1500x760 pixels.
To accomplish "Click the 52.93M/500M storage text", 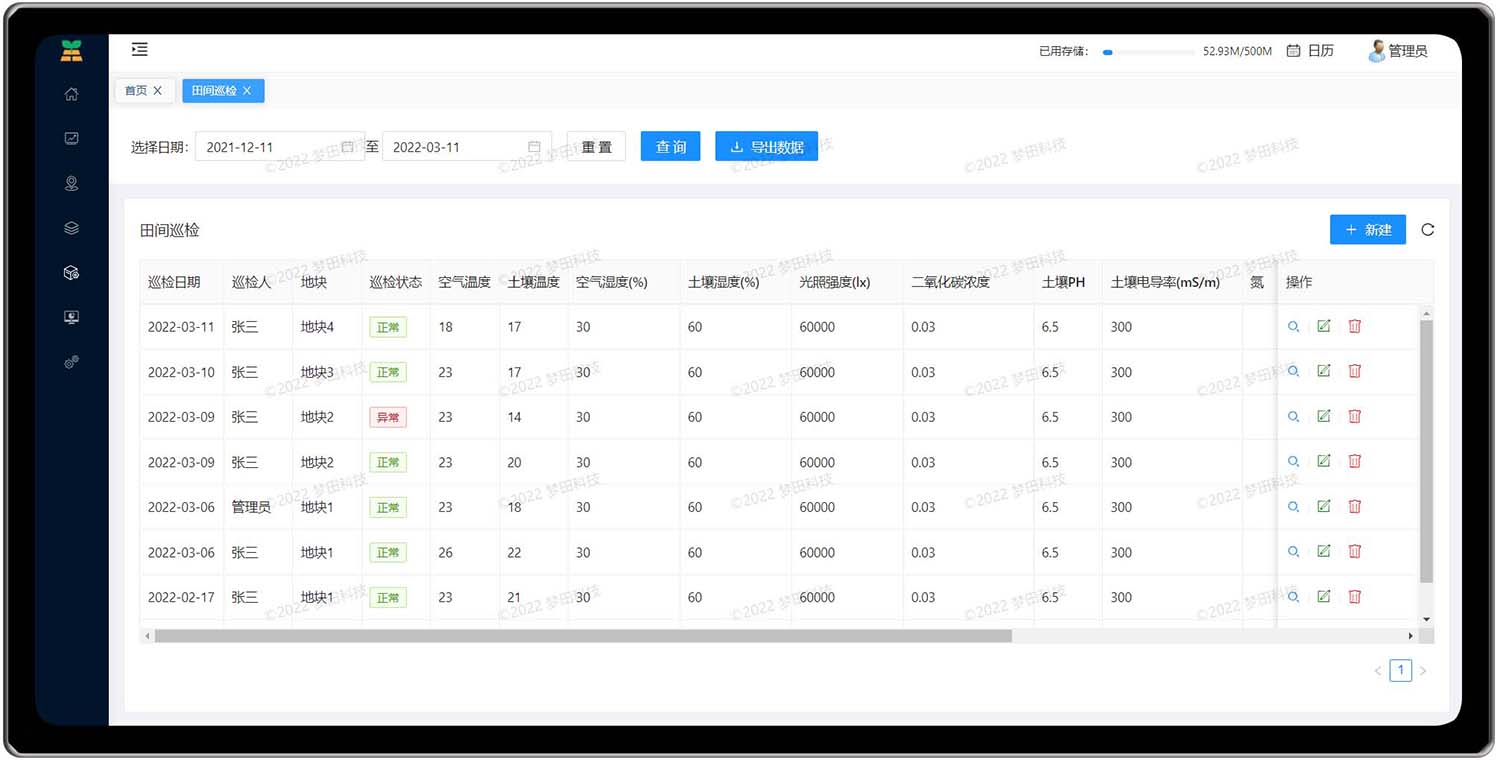I will 1237,51.
